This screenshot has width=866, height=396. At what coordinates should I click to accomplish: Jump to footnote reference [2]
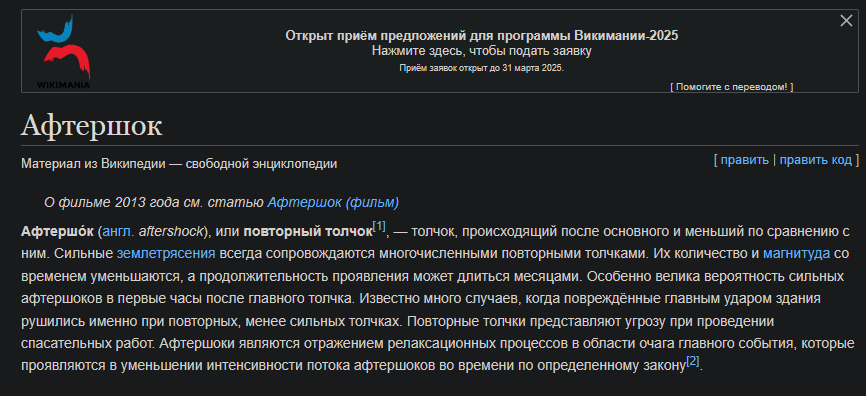[693, 361]
